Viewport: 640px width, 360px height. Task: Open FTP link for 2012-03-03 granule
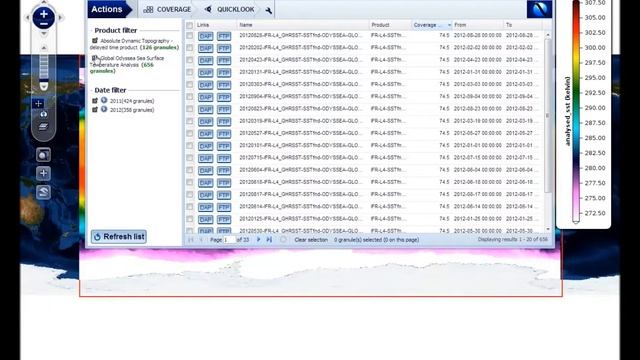click(224, 85)
